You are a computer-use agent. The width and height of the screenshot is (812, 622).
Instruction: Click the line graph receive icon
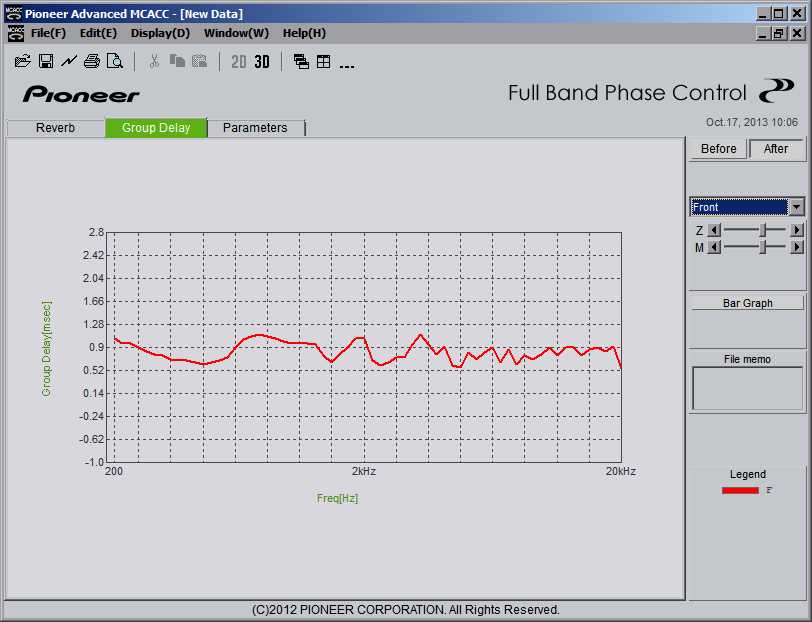[69, 62]
